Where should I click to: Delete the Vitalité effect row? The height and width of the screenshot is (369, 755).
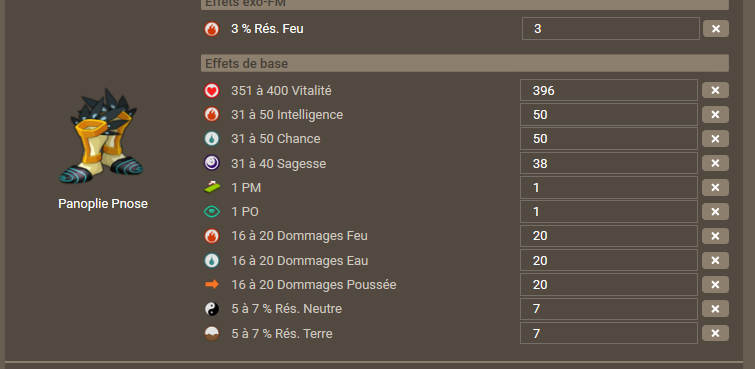click(x=715, y=90)
